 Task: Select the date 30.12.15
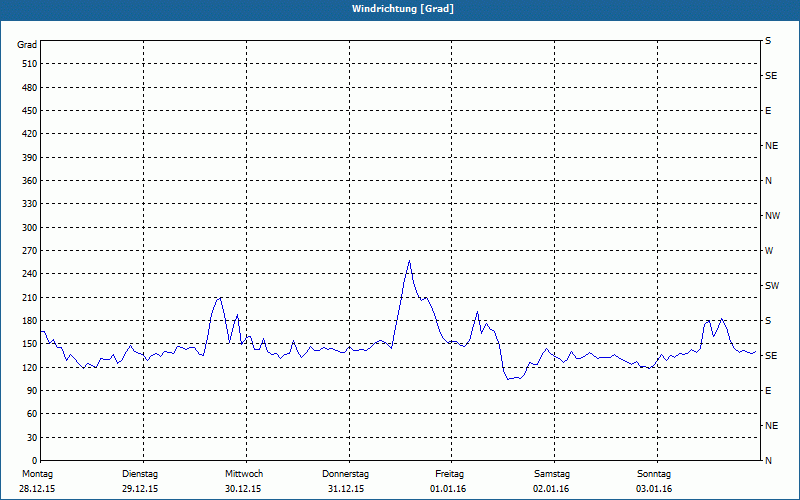(243, 489)
